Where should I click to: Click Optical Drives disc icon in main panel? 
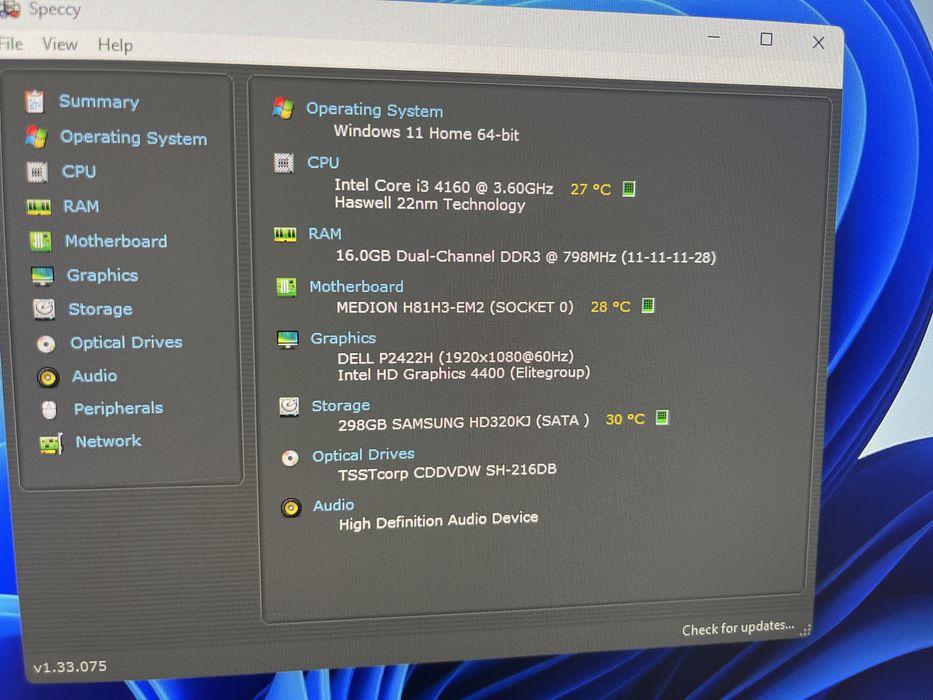click(290, 458)
